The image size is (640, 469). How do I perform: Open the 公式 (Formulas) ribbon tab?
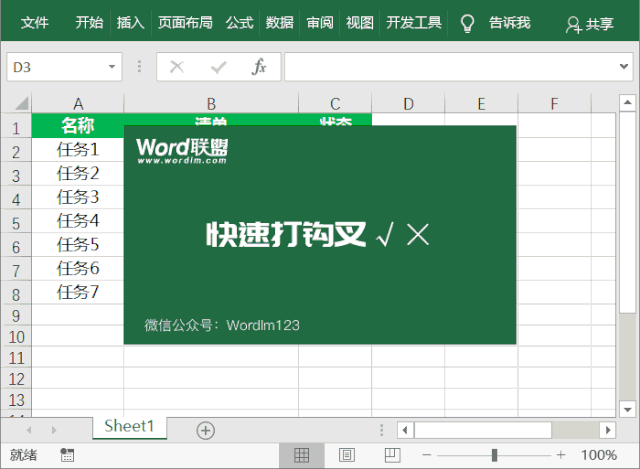point(239,23)
